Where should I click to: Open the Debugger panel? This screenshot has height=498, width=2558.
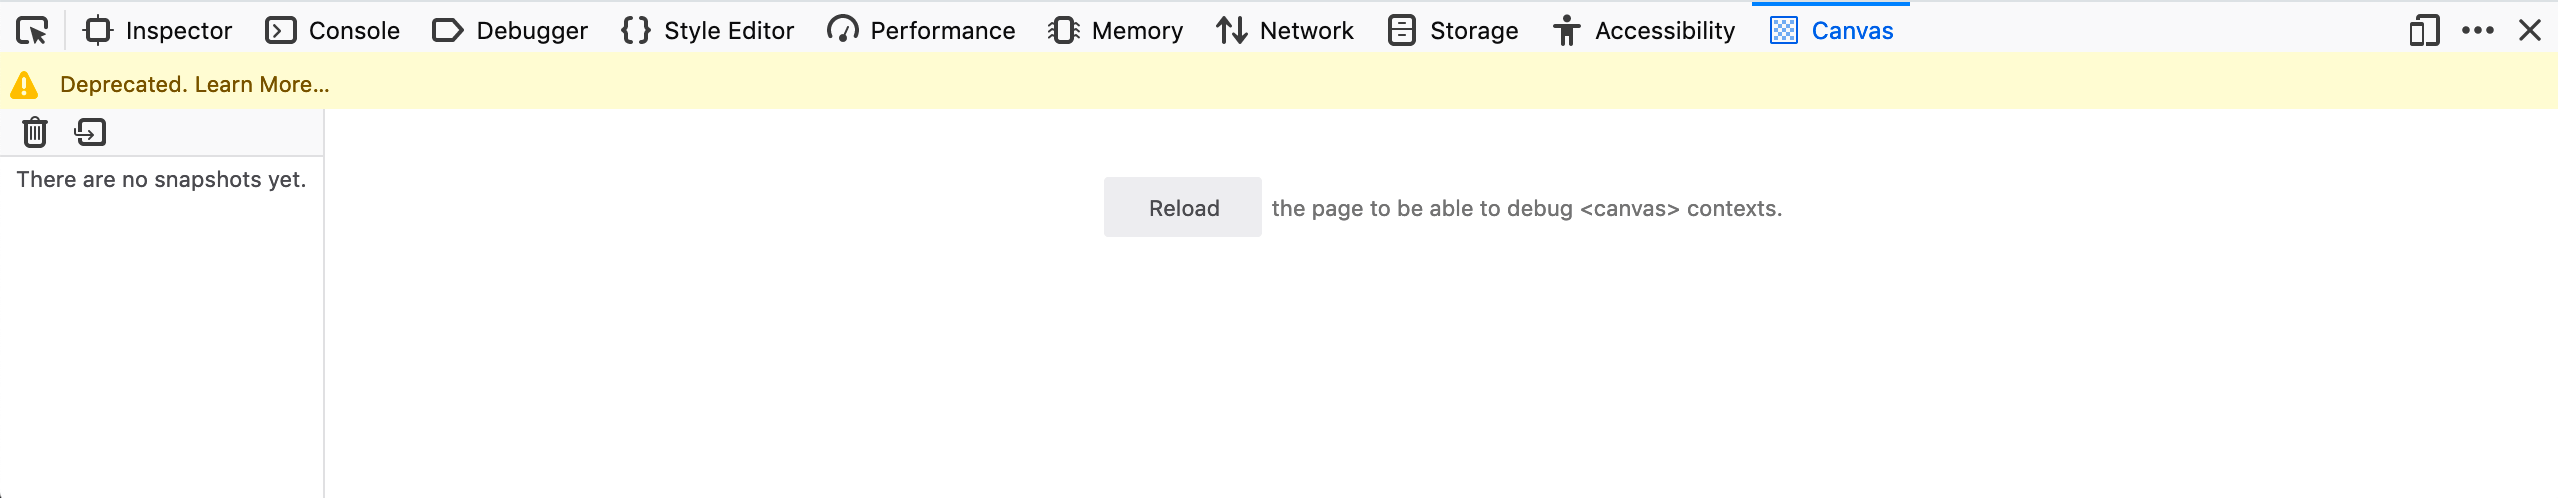510,31
